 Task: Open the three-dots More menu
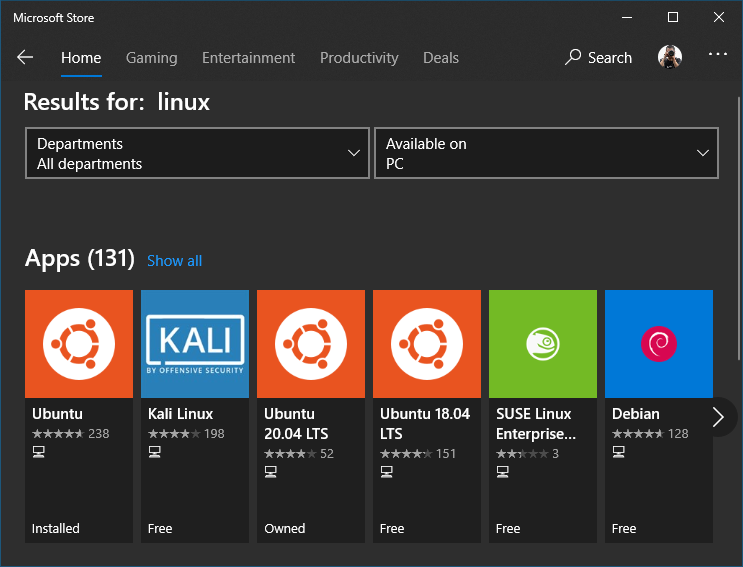[x=717, y=54]
